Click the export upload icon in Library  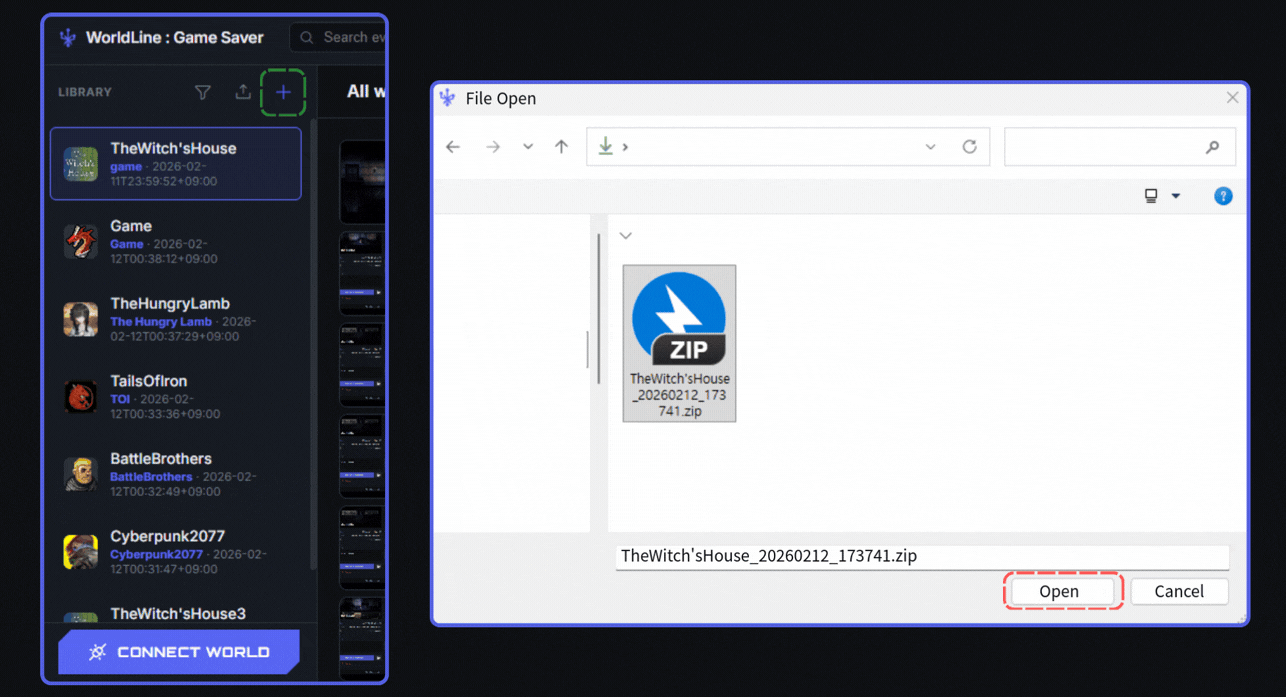click(243, 92)
